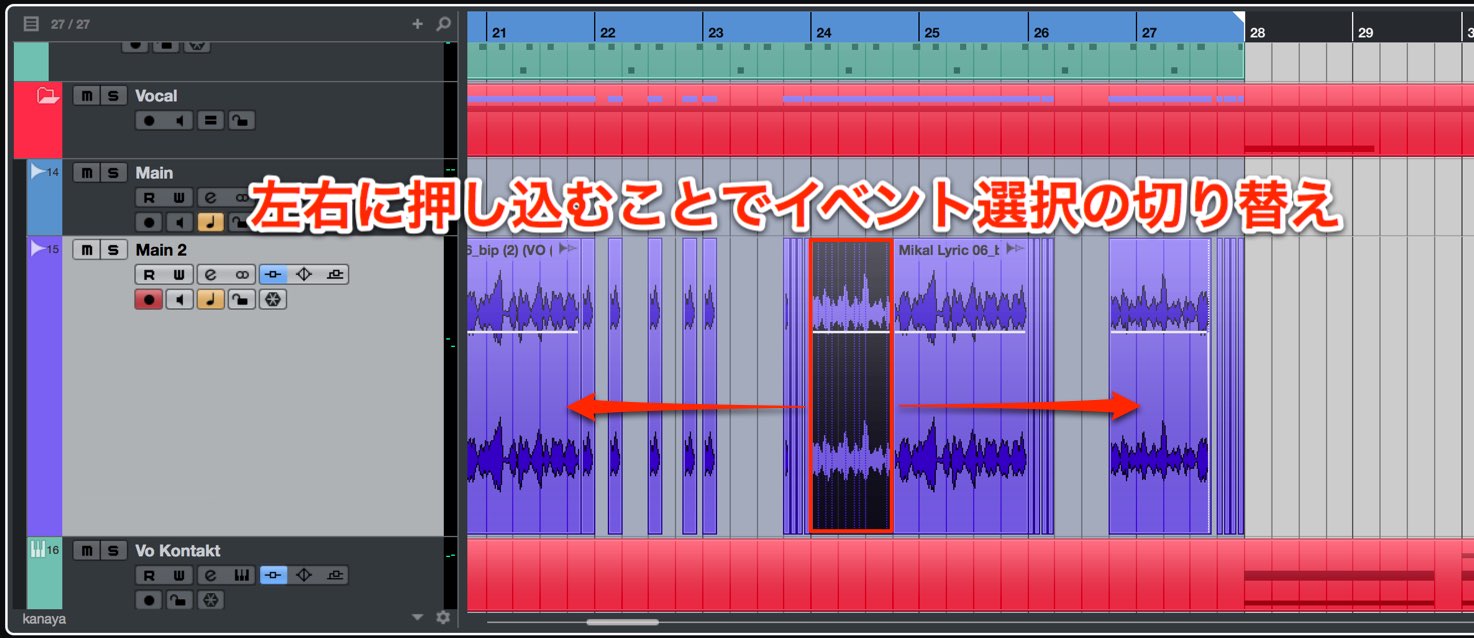Bypass EQ on Vo Kontakt track
This screenshot has height=638, width=1474.
[304, 575]
